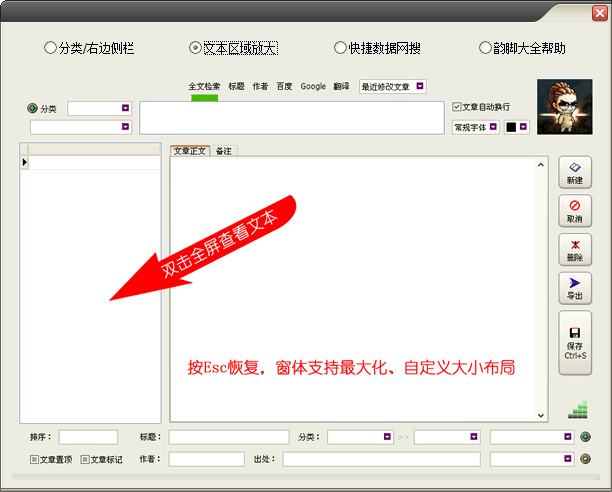Save article with the 保存 floppy icon
612x492 pixels.
click(574, 341)
